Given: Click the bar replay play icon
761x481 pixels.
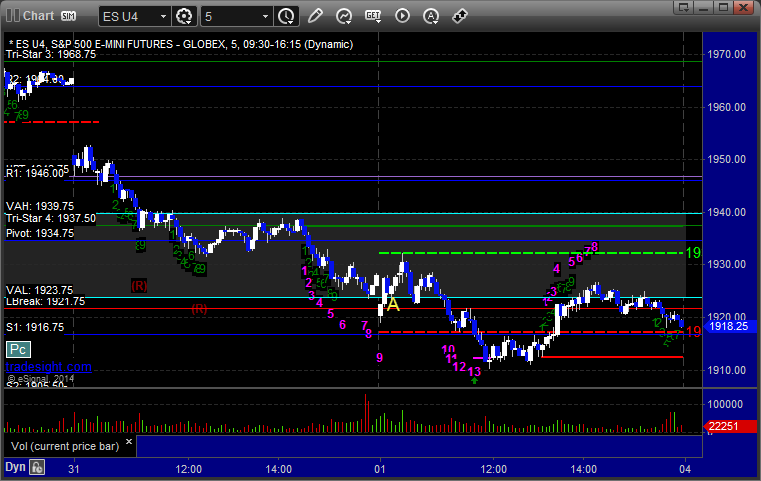Looking at the screenshot, I should [402, 16].
